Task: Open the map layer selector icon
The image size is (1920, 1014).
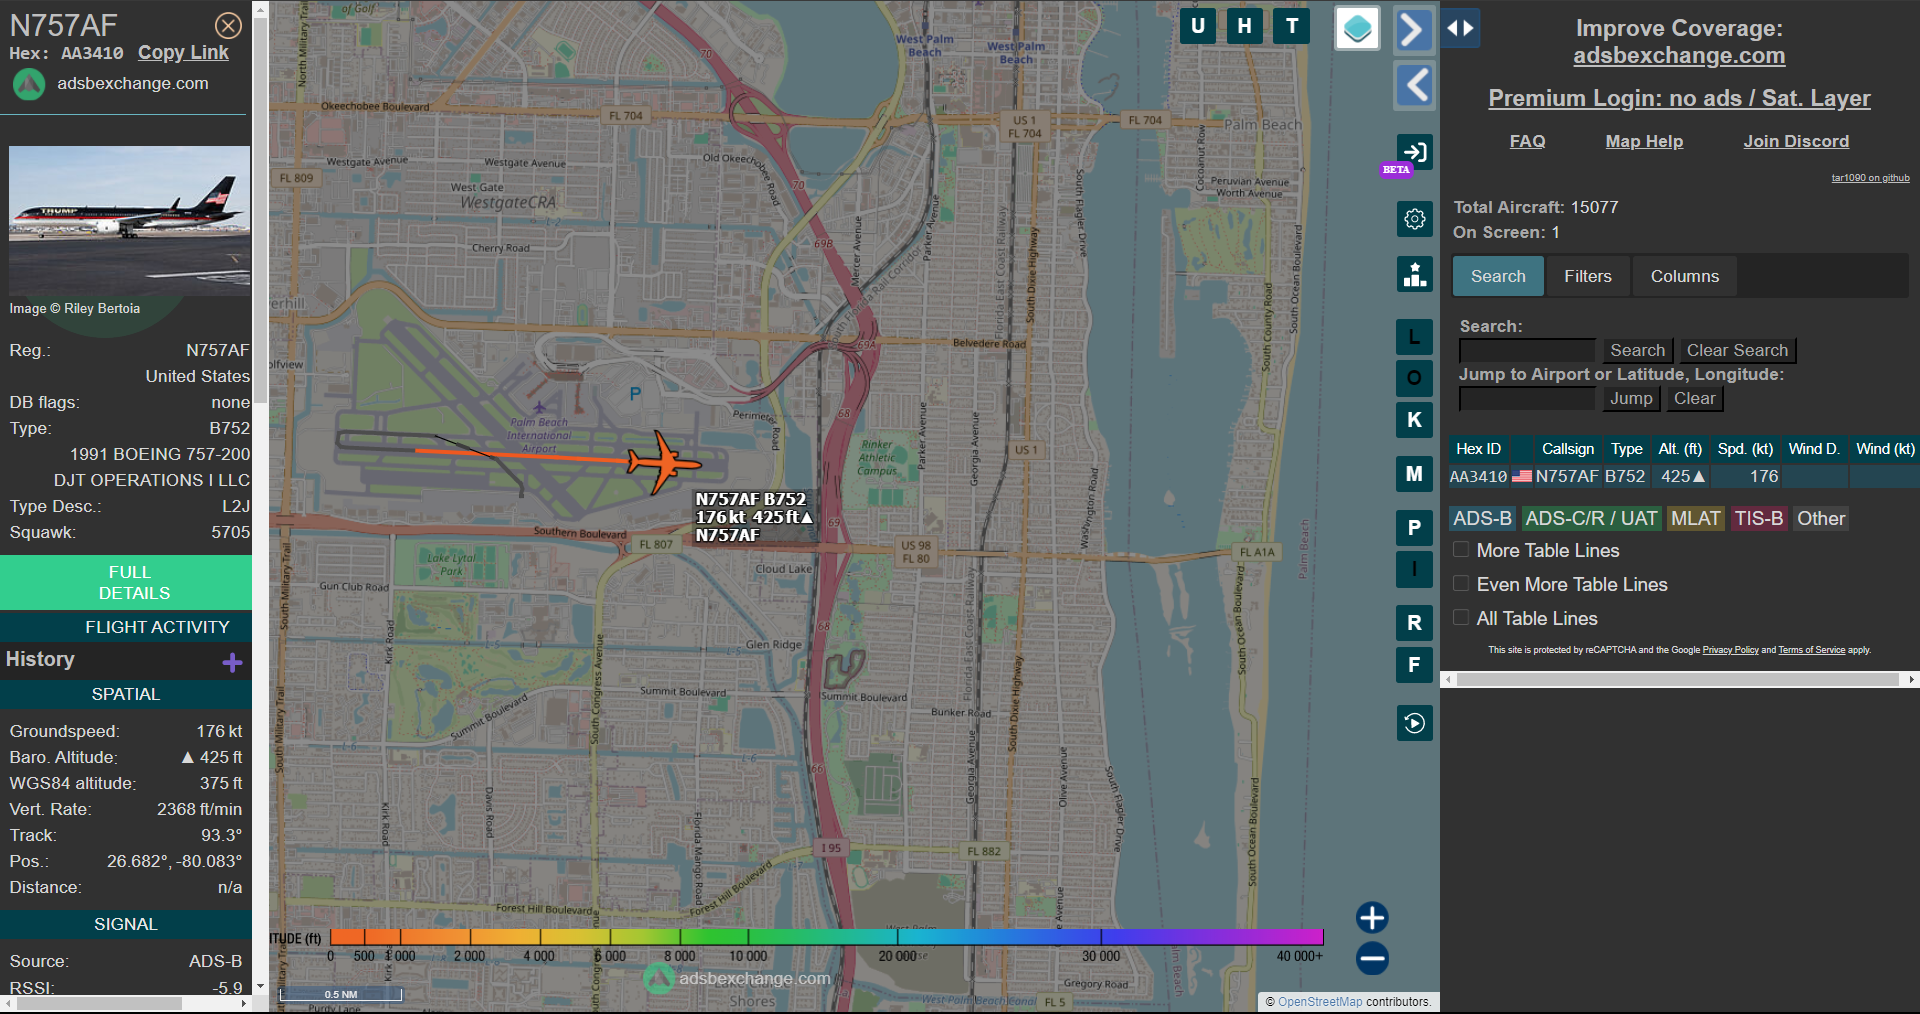Action: coord(1357,28)
